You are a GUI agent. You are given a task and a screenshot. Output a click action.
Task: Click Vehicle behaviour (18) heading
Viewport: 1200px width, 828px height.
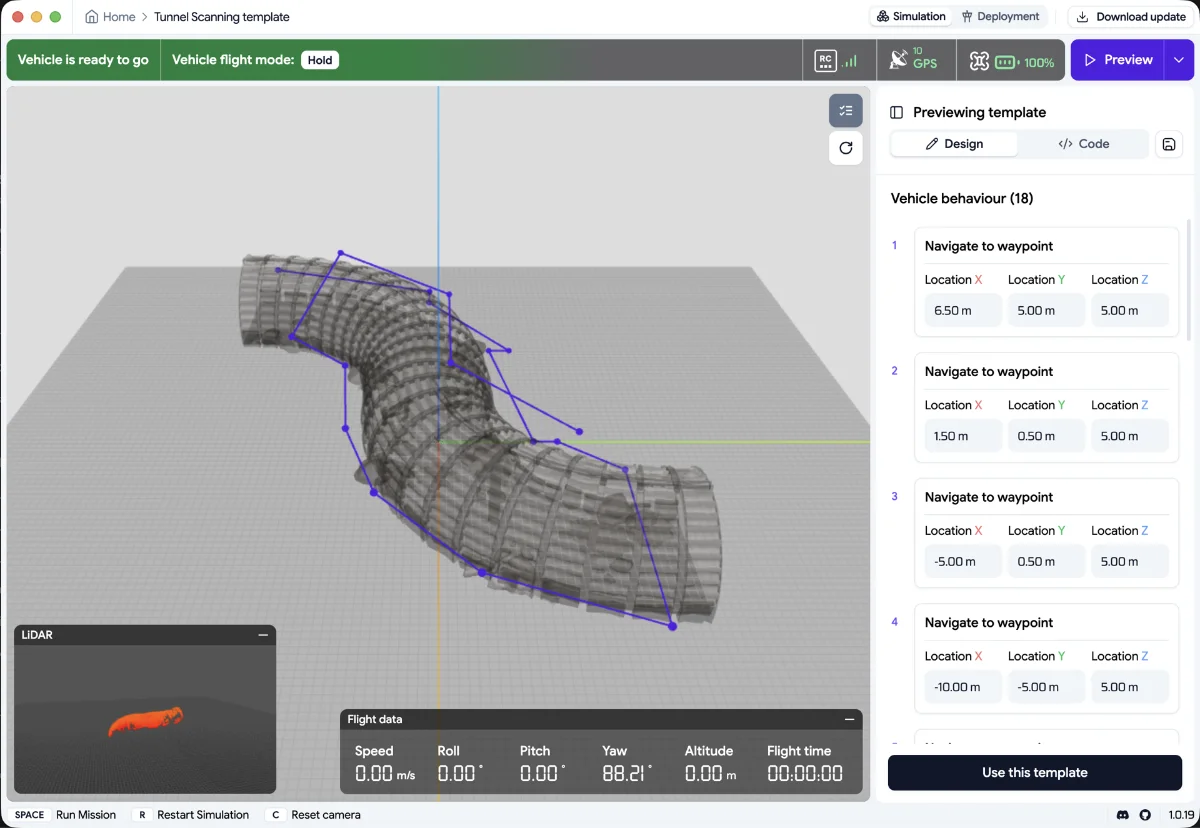click(962, 199)
